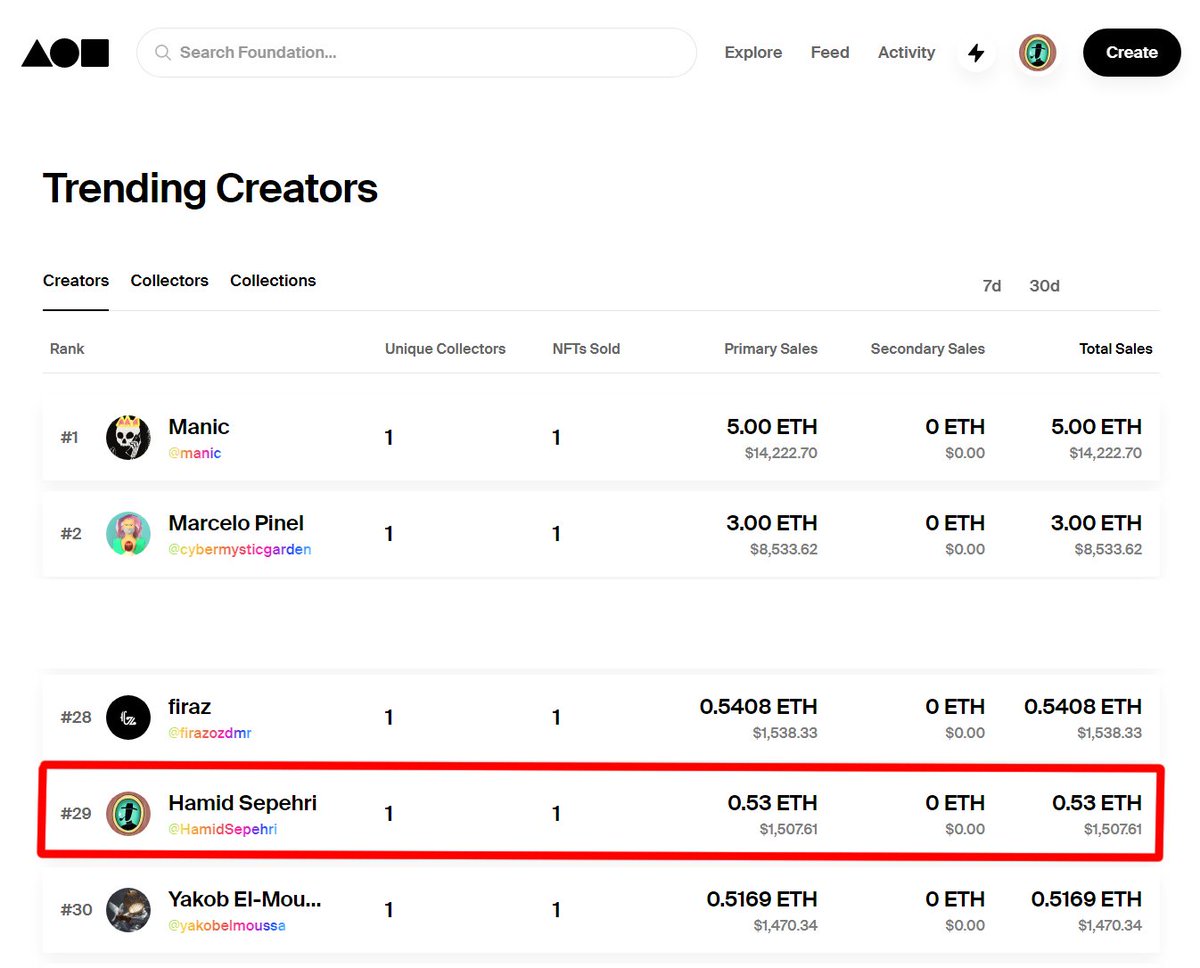1200x968 pixels.
Task: Open firaz's black avatar
Action: (128, 718)
